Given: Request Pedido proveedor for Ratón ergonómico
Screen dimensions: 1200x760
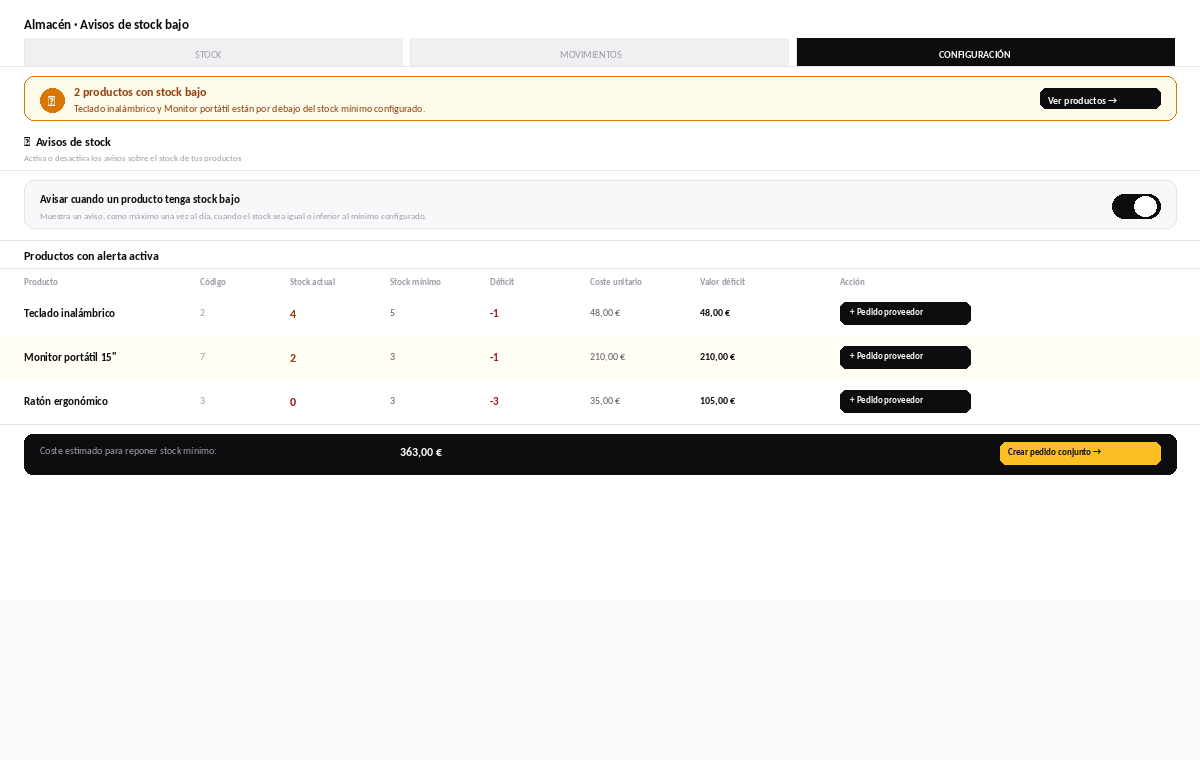Looking at the screenshot, I should click(905, 401).
